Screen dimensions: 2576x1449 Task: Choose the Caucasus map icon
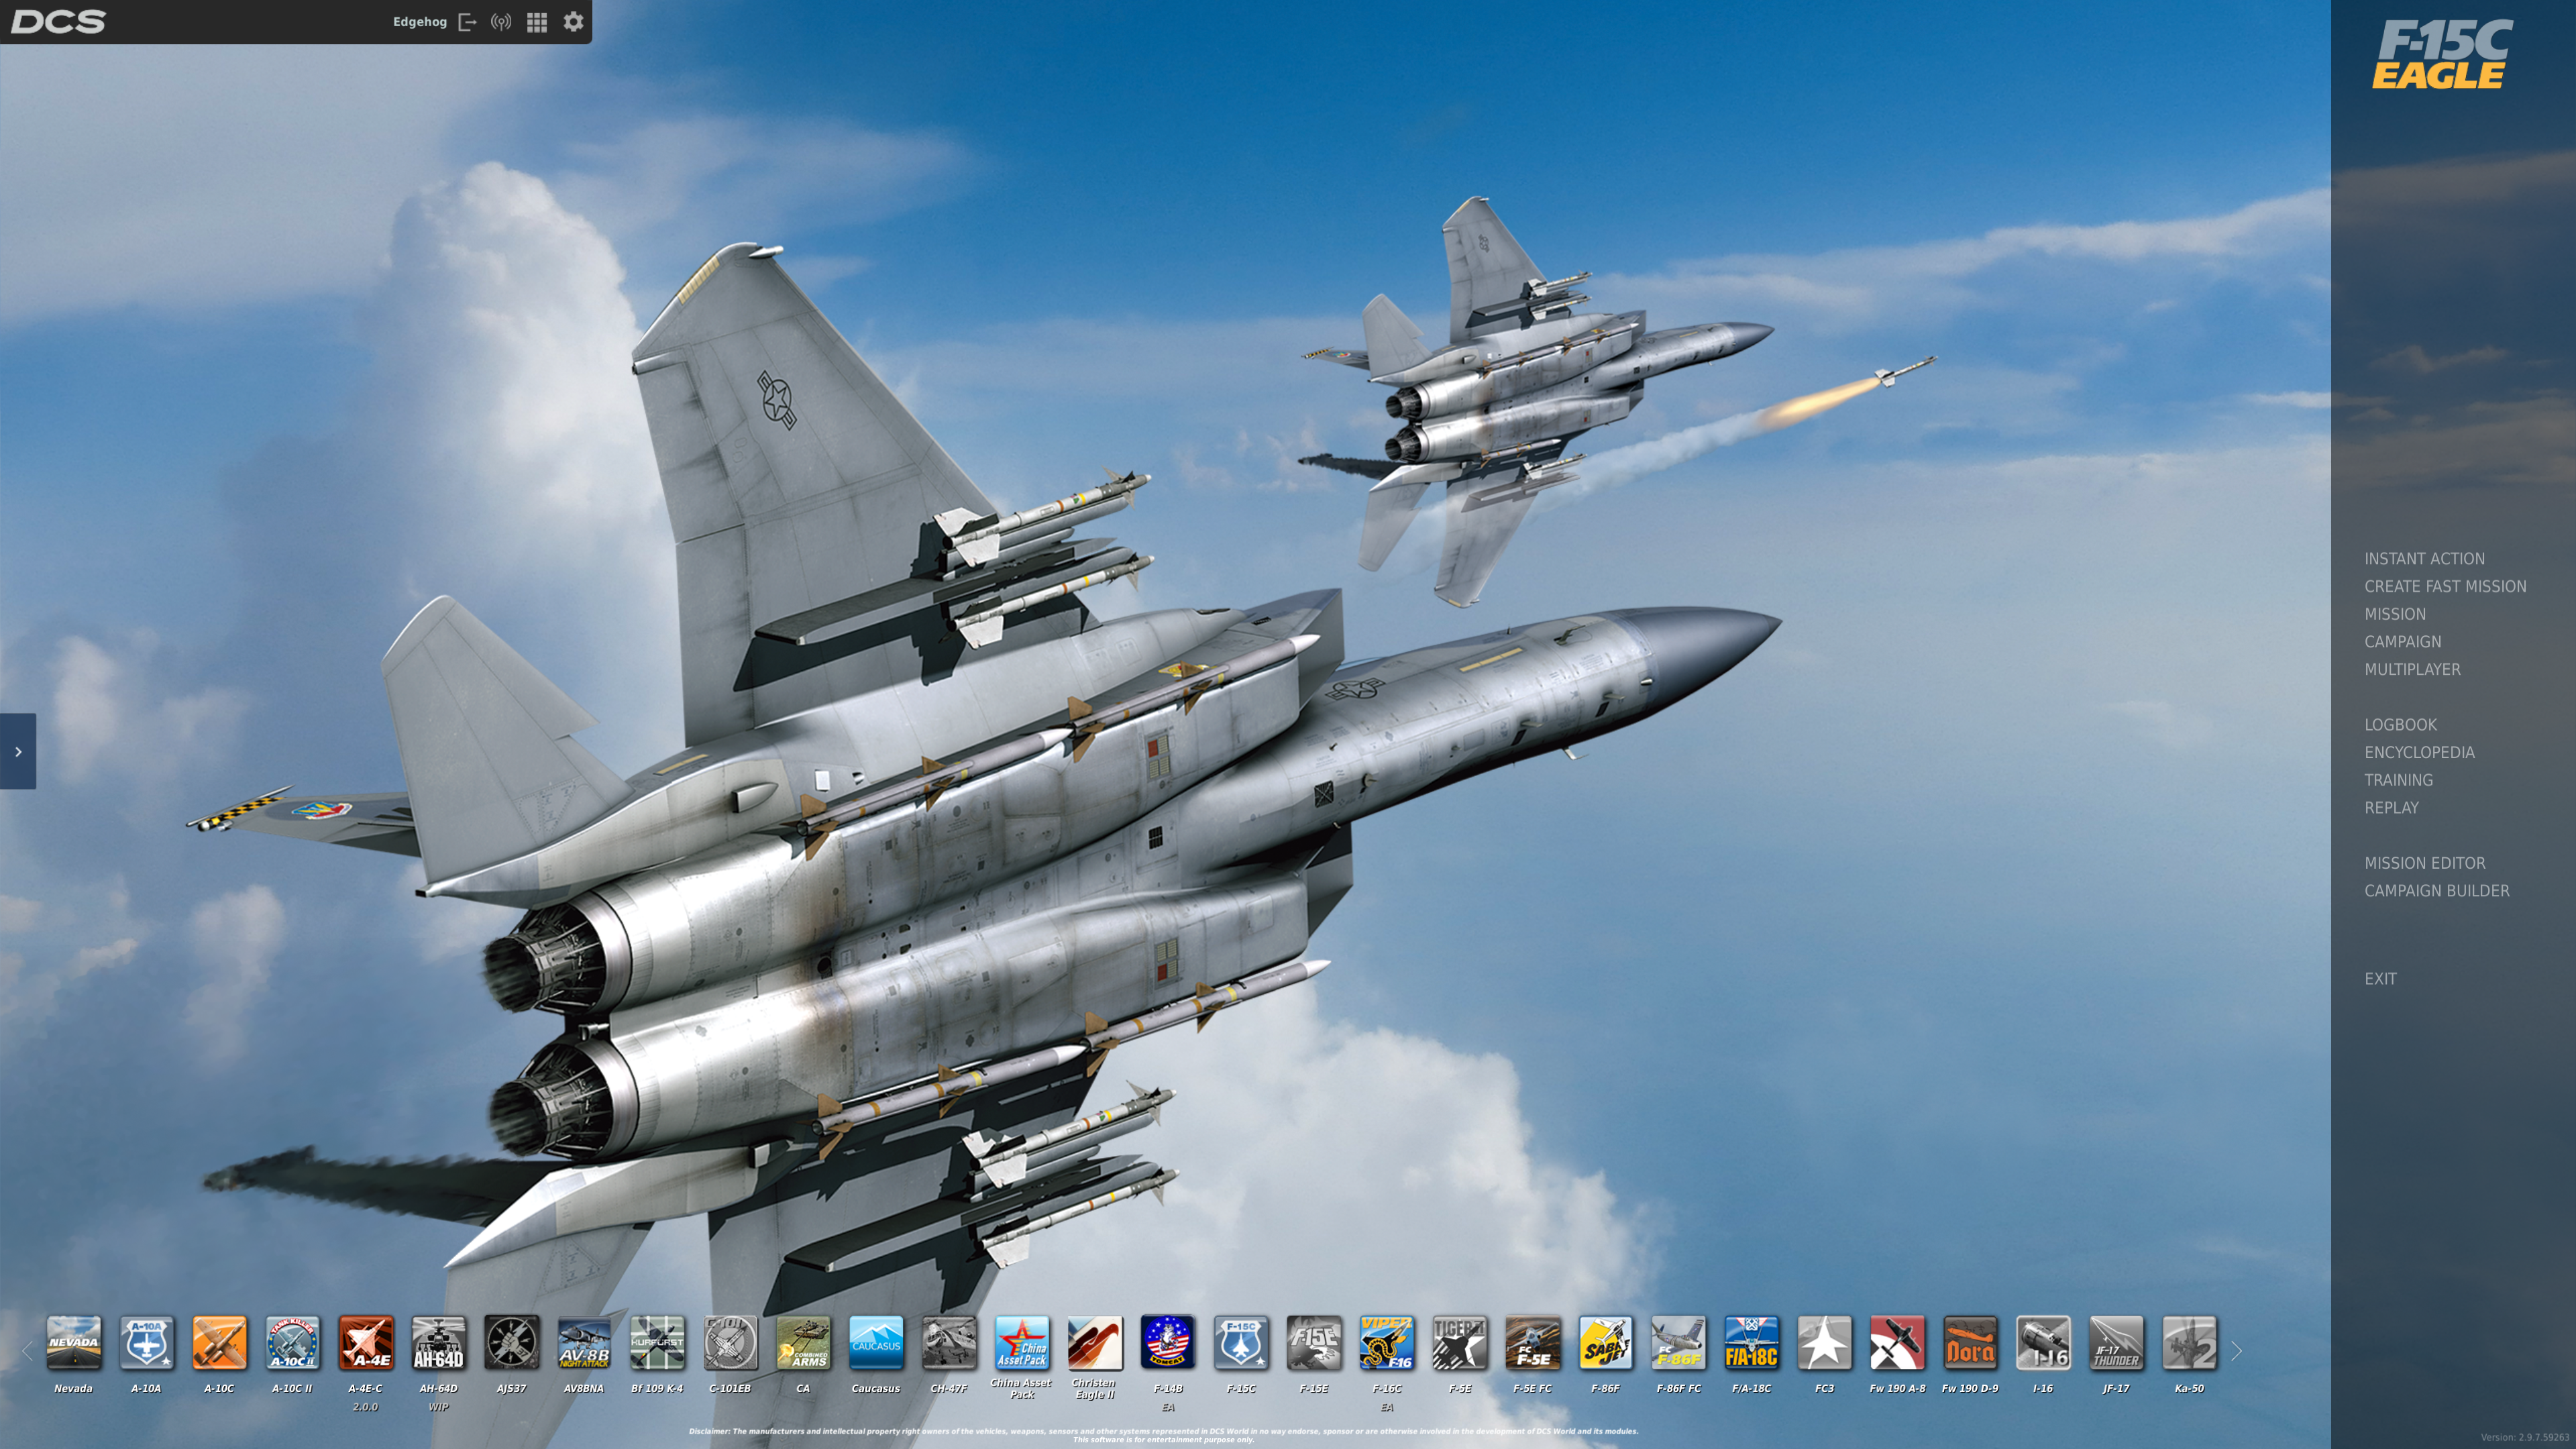pos(876,1342)
